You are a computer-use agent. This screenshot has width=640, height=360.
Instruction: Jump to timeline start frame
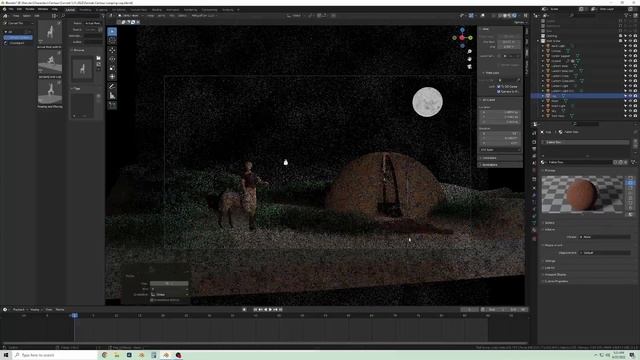coord(255,309)
